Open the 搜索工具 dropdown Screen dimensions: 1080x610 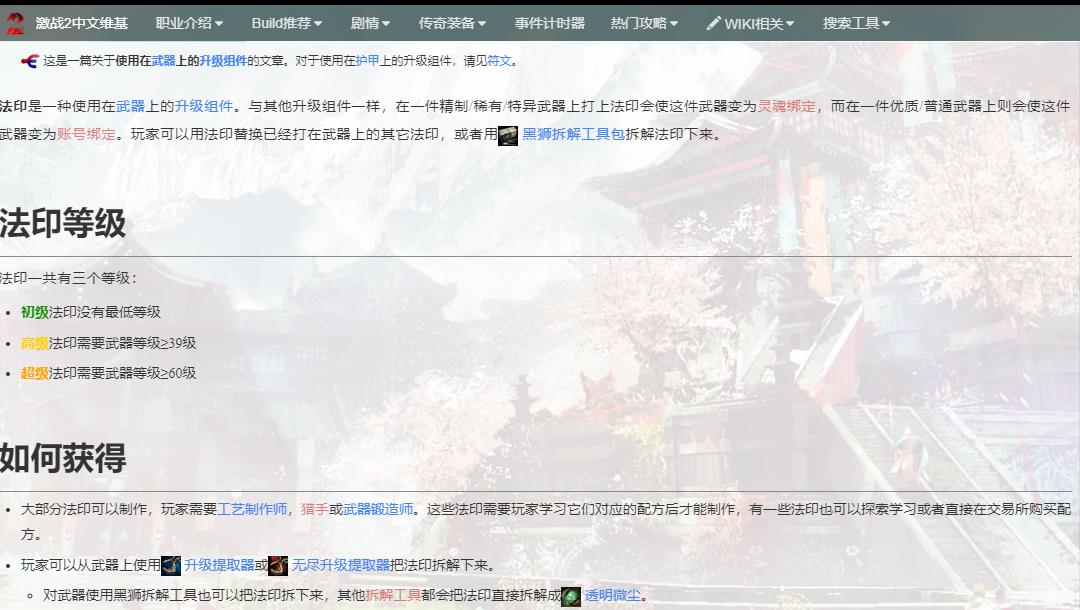coord(851,22)
